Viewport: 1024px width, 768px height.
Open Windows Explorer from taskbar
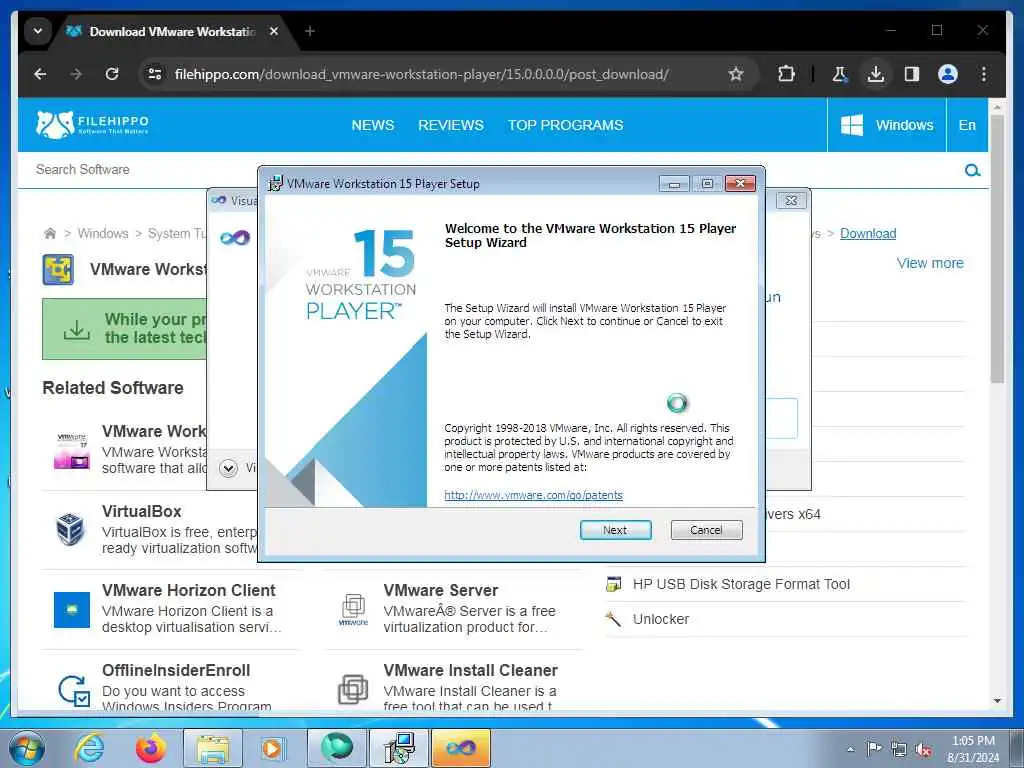pyautogui.click(x=213, y=748)
